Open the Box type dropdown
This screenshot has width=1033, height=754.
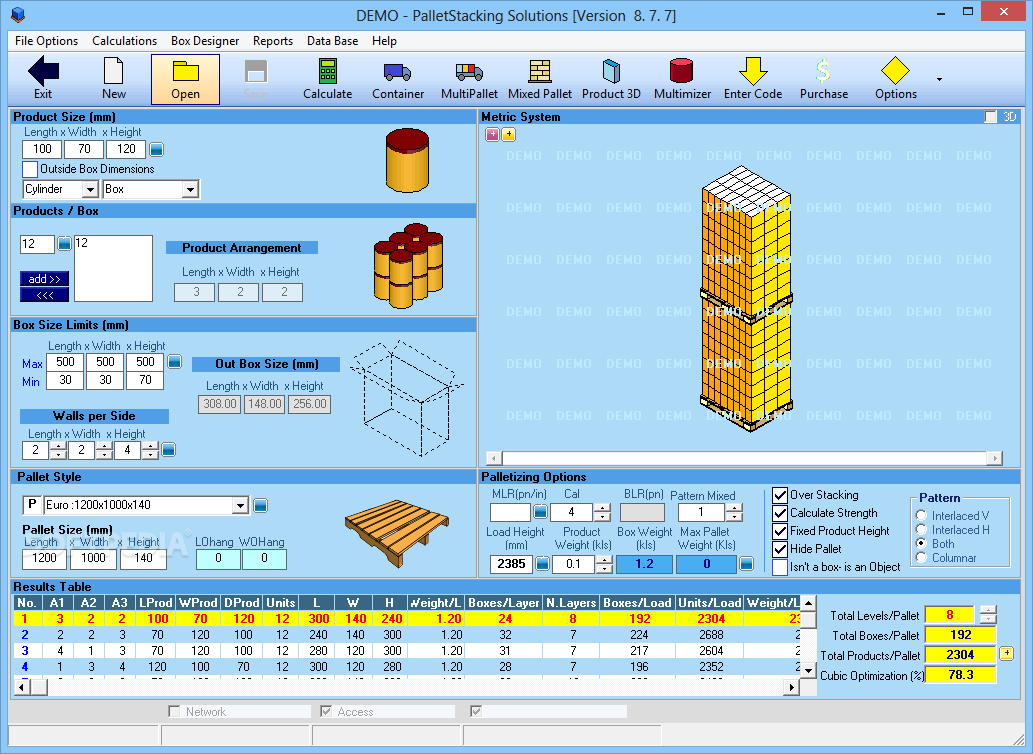[190, 190]
